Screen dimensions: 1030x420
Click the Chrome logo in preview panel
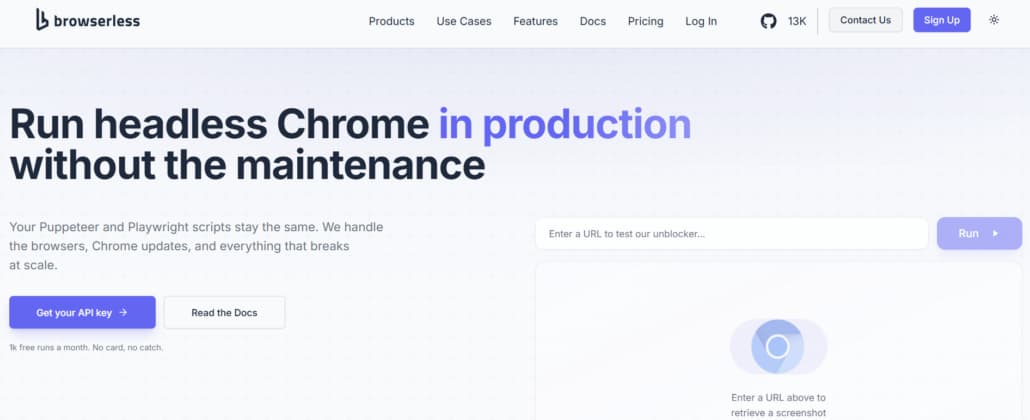click(778, 347)
